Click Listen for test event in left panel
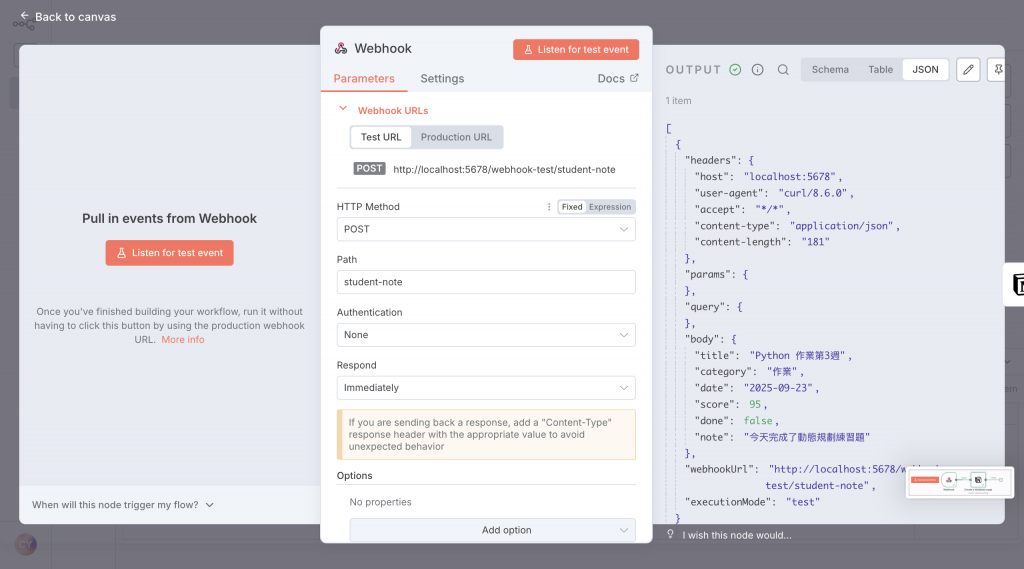This screenshot has width=1024, height=569. (170, 253)
